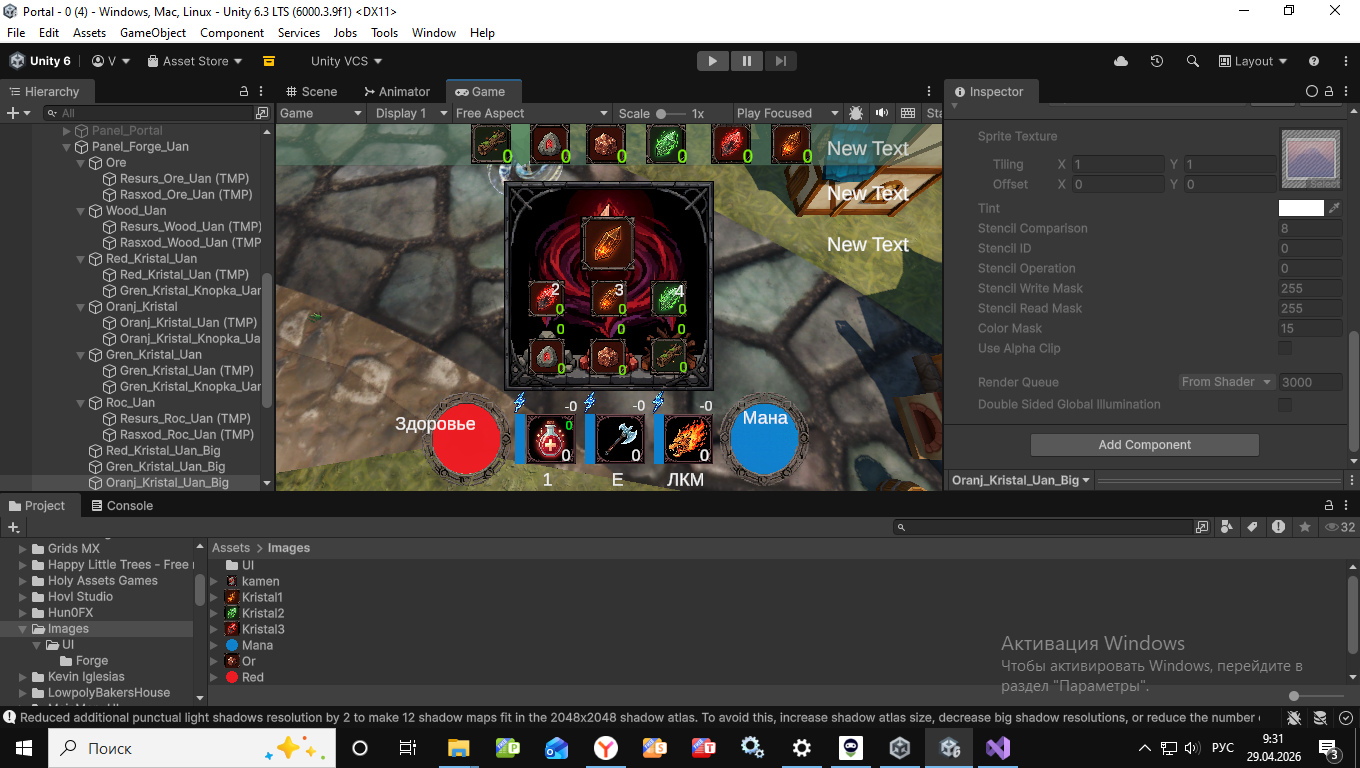This screenshot has width=1360, height=768.
Task: Open the GameObject menu
Action: pyautogui.click(x=153, y=33)
